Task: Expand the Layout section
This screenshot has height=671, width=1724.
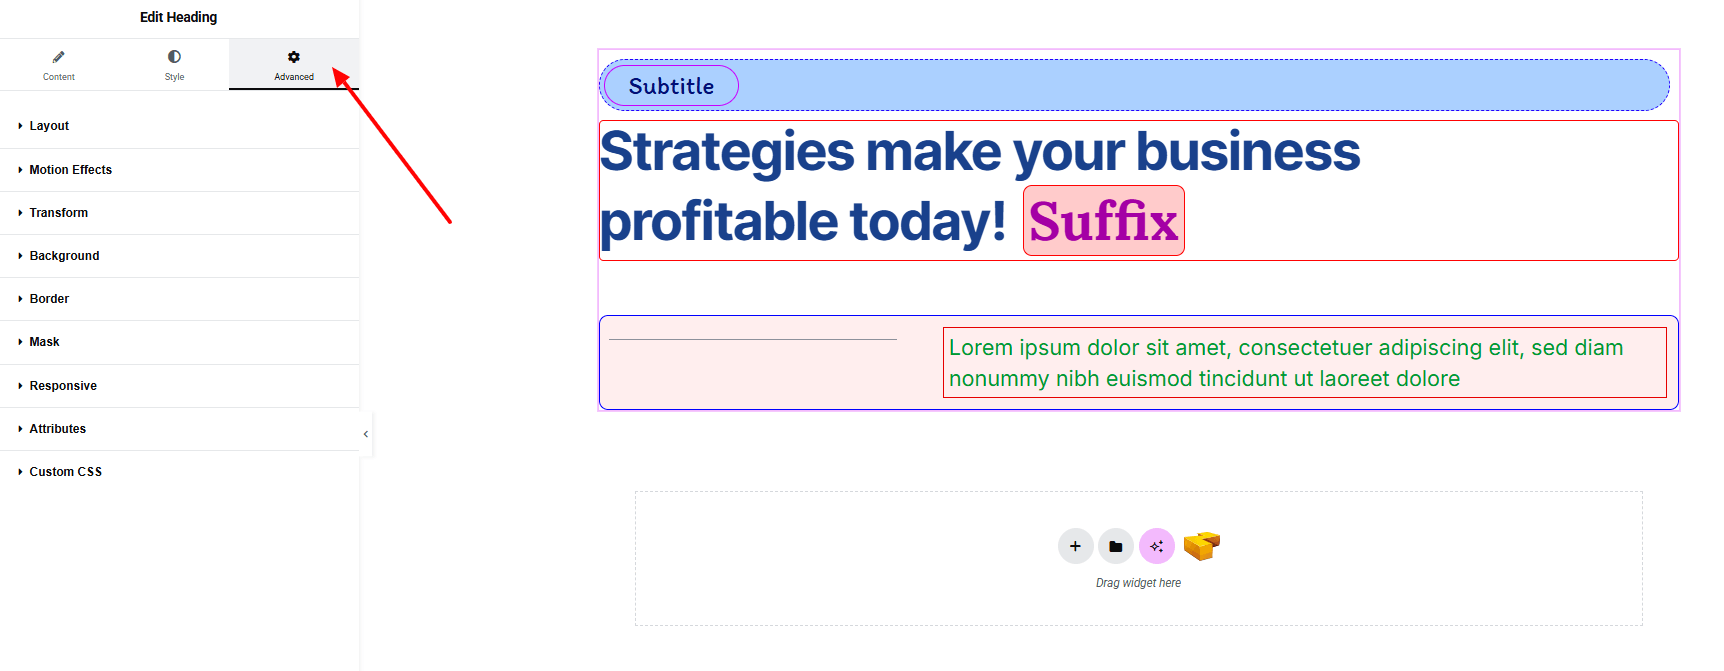Action: (49, 126)
